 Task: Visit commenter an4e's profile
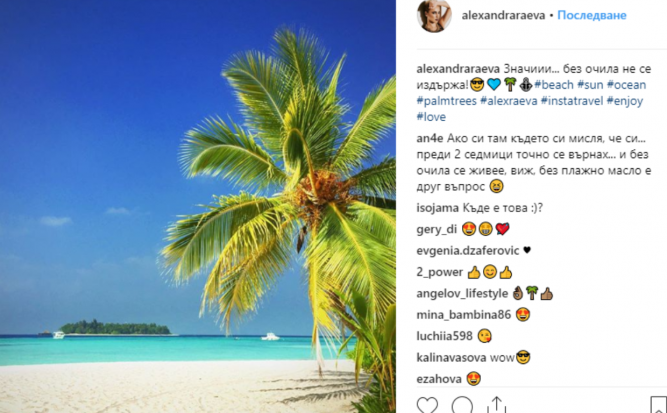[430, 139]
